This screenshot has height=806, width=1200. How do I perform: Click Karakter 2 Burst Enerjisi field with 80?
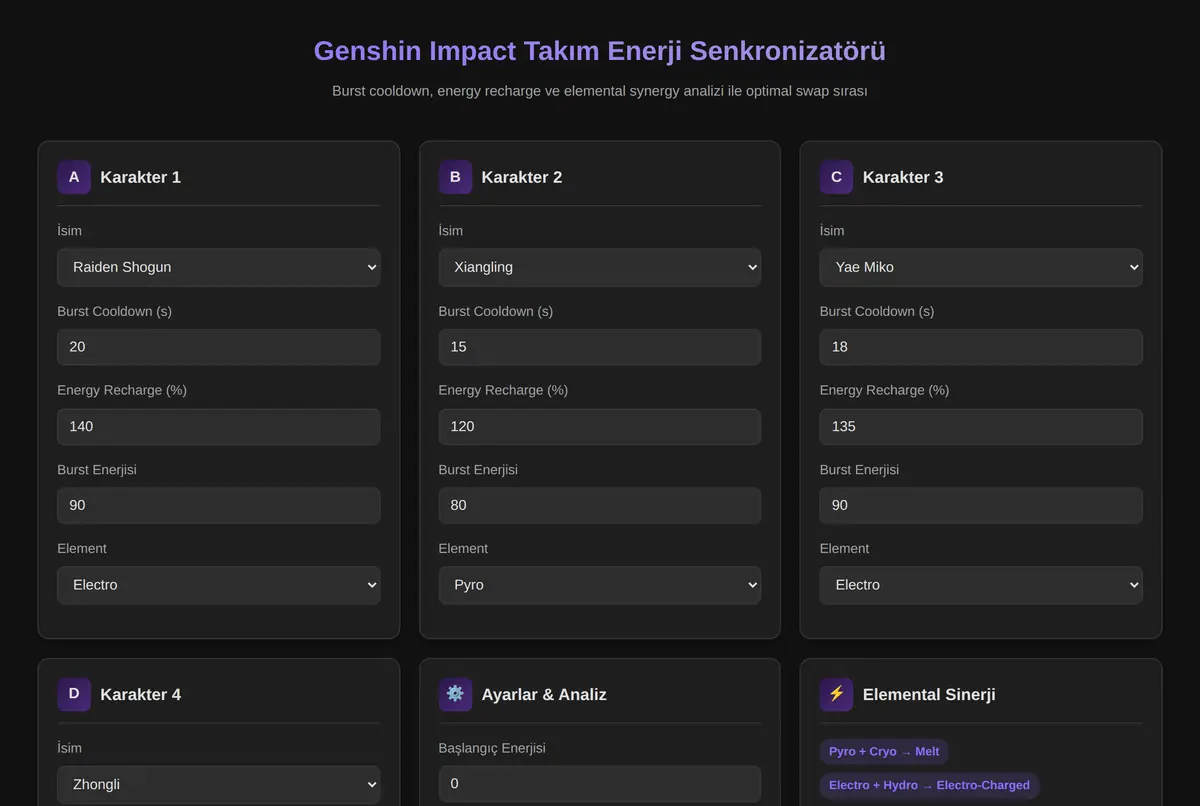pos(600,505)
